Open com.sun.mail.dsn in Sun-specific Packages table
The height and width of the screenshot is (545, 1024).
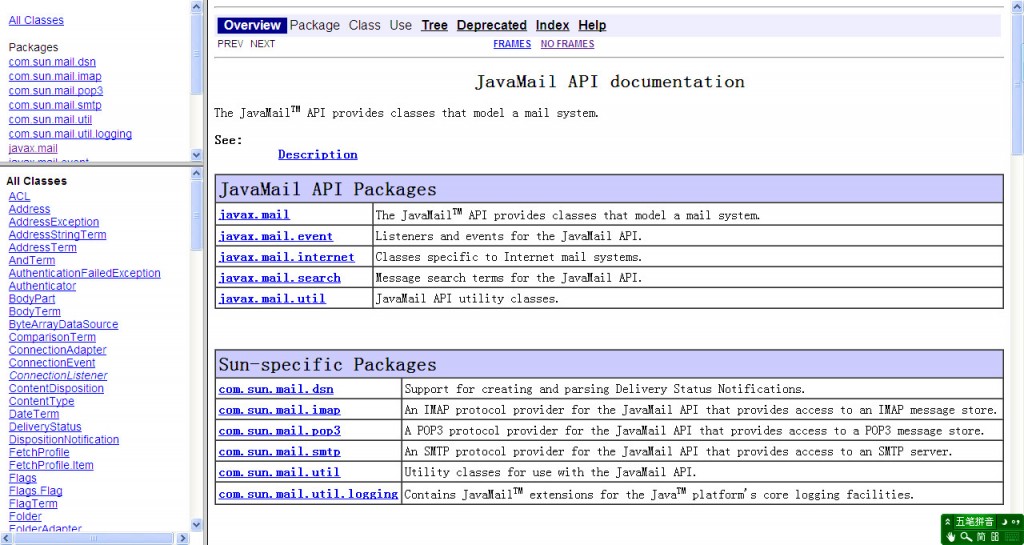[x=276, y=389]
